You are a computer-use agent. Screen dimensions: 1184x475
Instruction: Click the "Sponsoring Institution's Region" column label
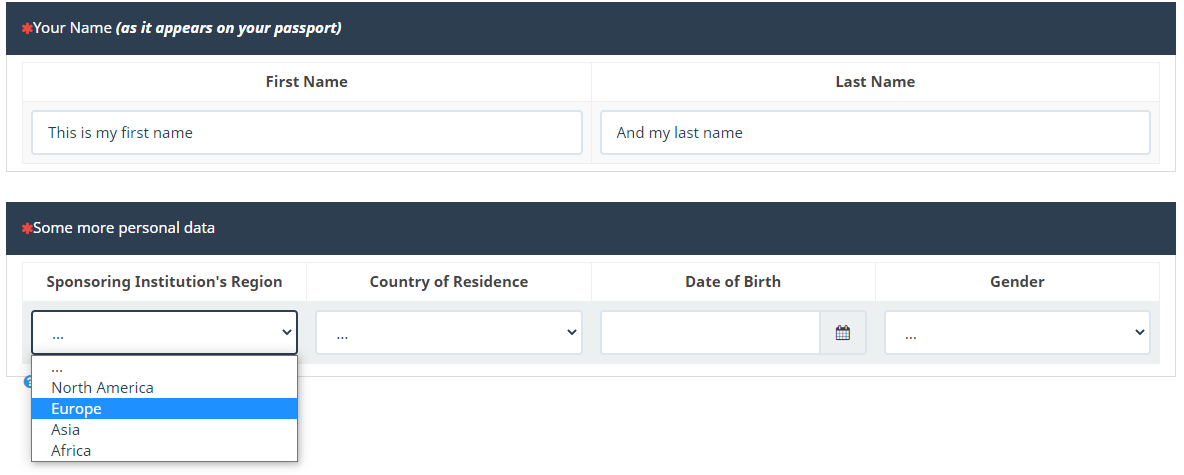tap(164, 282)
